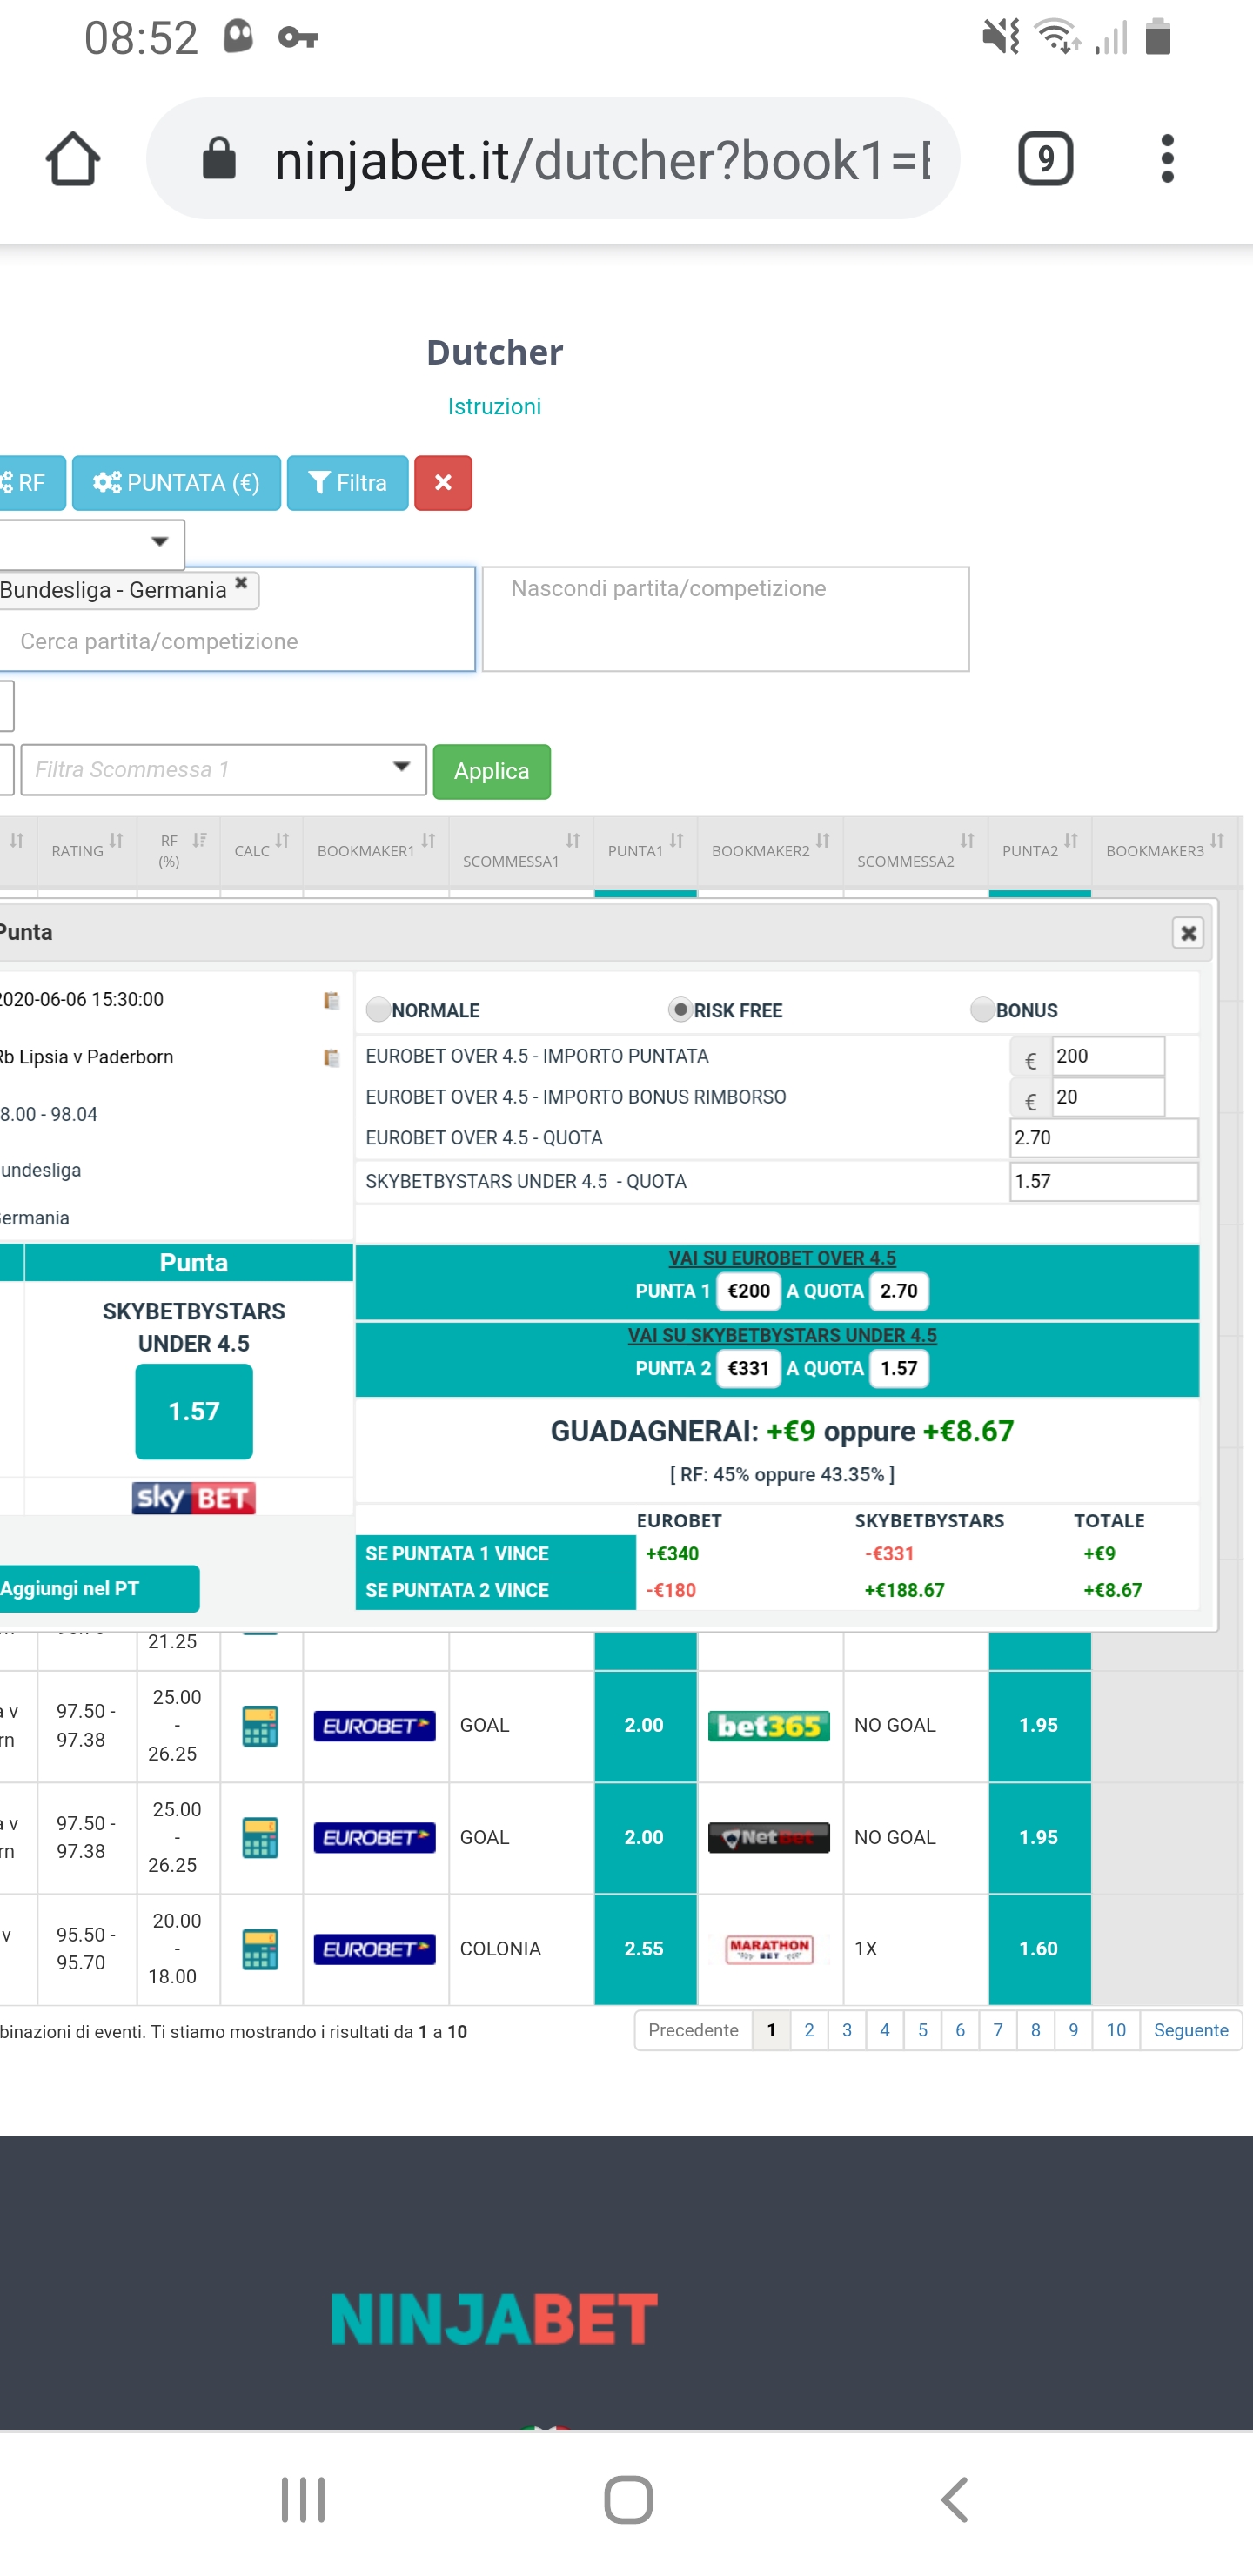Viewport: 1253px width, 2576px height.
Task: Click the Eurobet logo in COLONIA row
Action: (374, 1950)
